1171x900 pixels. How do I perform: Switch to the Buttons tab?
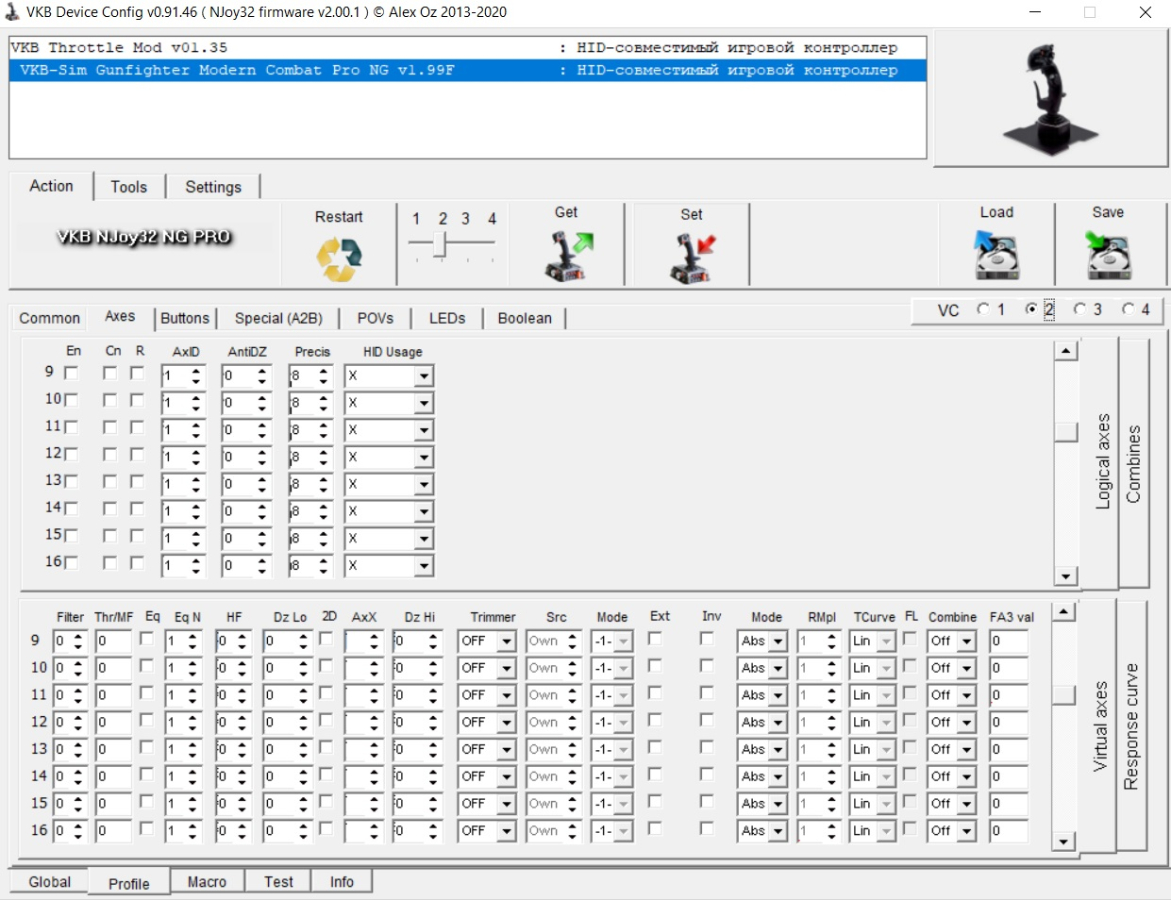[185, 318]
